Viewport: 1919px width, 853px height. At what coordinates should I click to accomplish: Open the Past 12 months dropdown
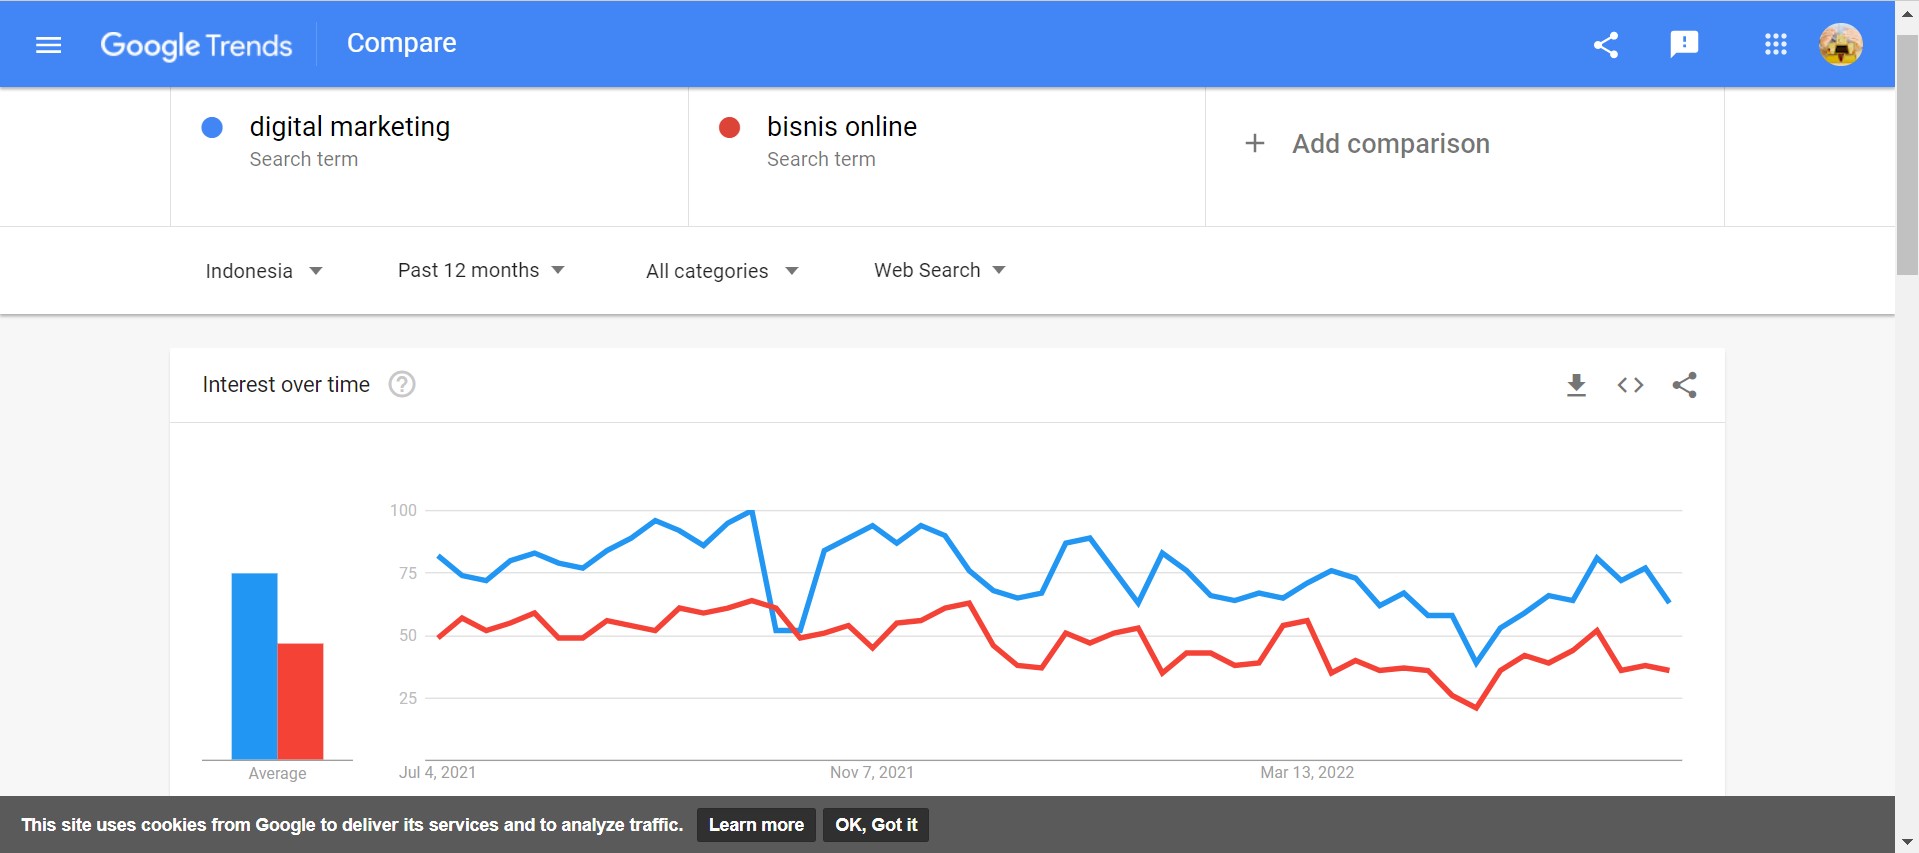click(481, 270)
